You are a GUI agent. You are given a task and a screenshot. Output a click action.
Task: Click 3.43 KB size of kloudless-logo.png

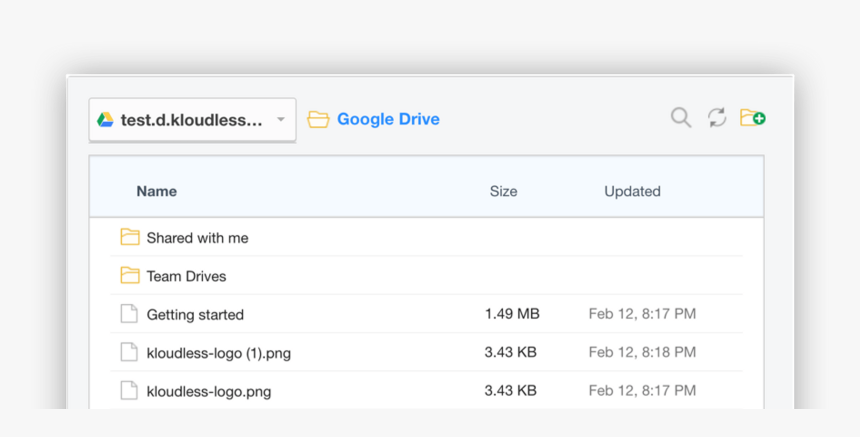coord(511,390)
